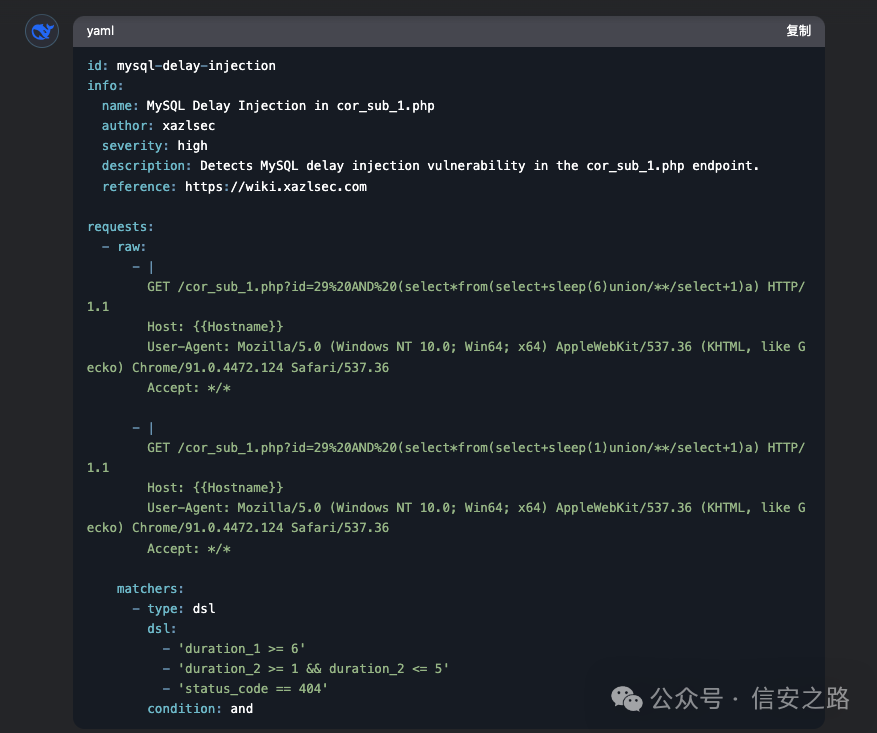877x733 pixels.
Task: Click the GET request containing sleep(6)
Action: [x=446, y=296]
